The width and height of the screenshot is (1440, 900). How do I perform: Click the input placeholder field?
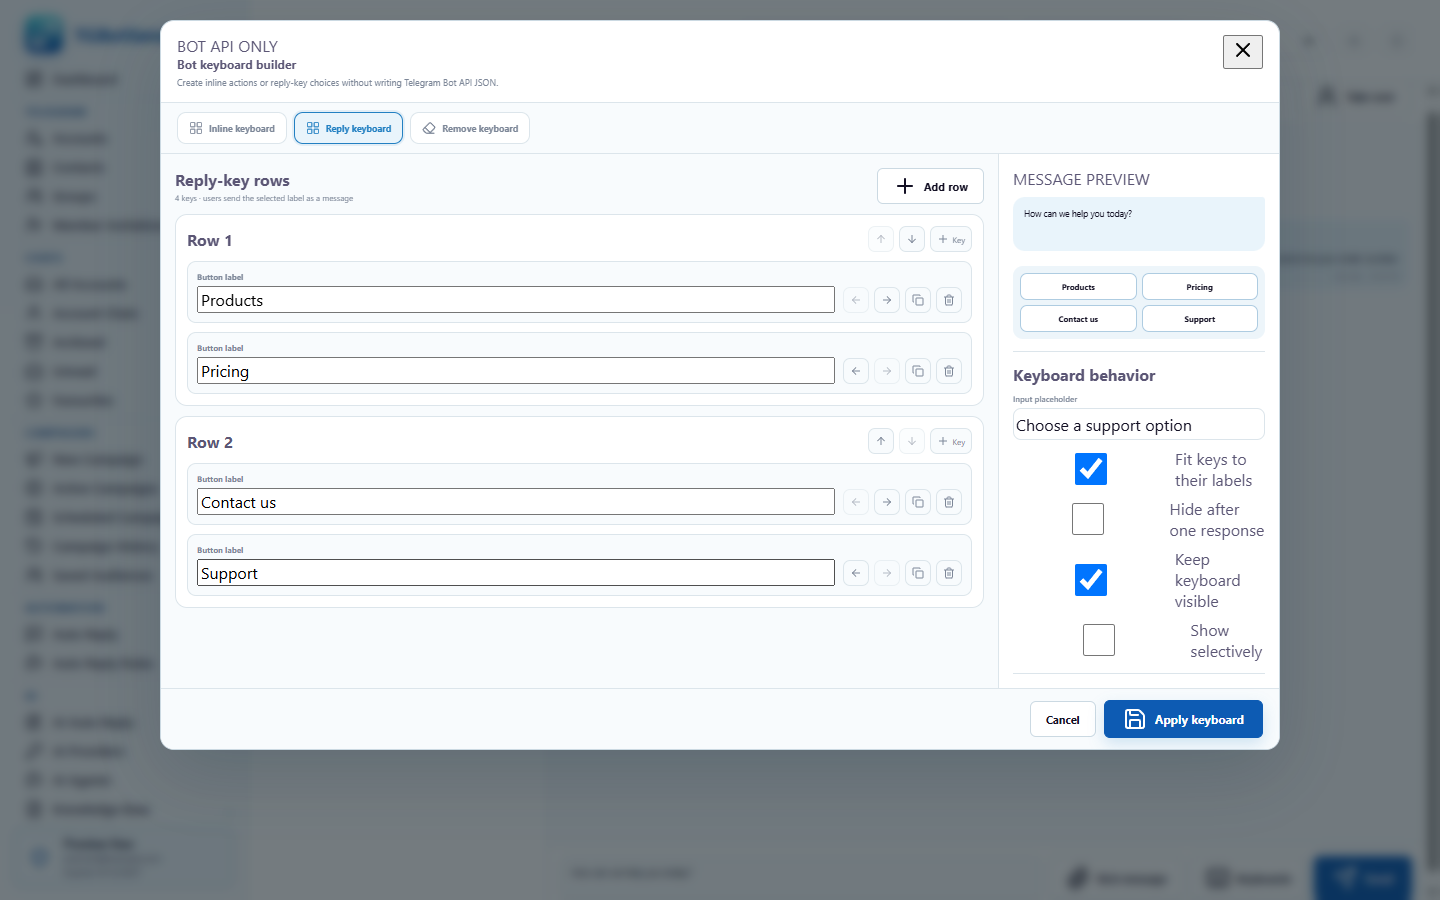click(x=1139, y=425)
